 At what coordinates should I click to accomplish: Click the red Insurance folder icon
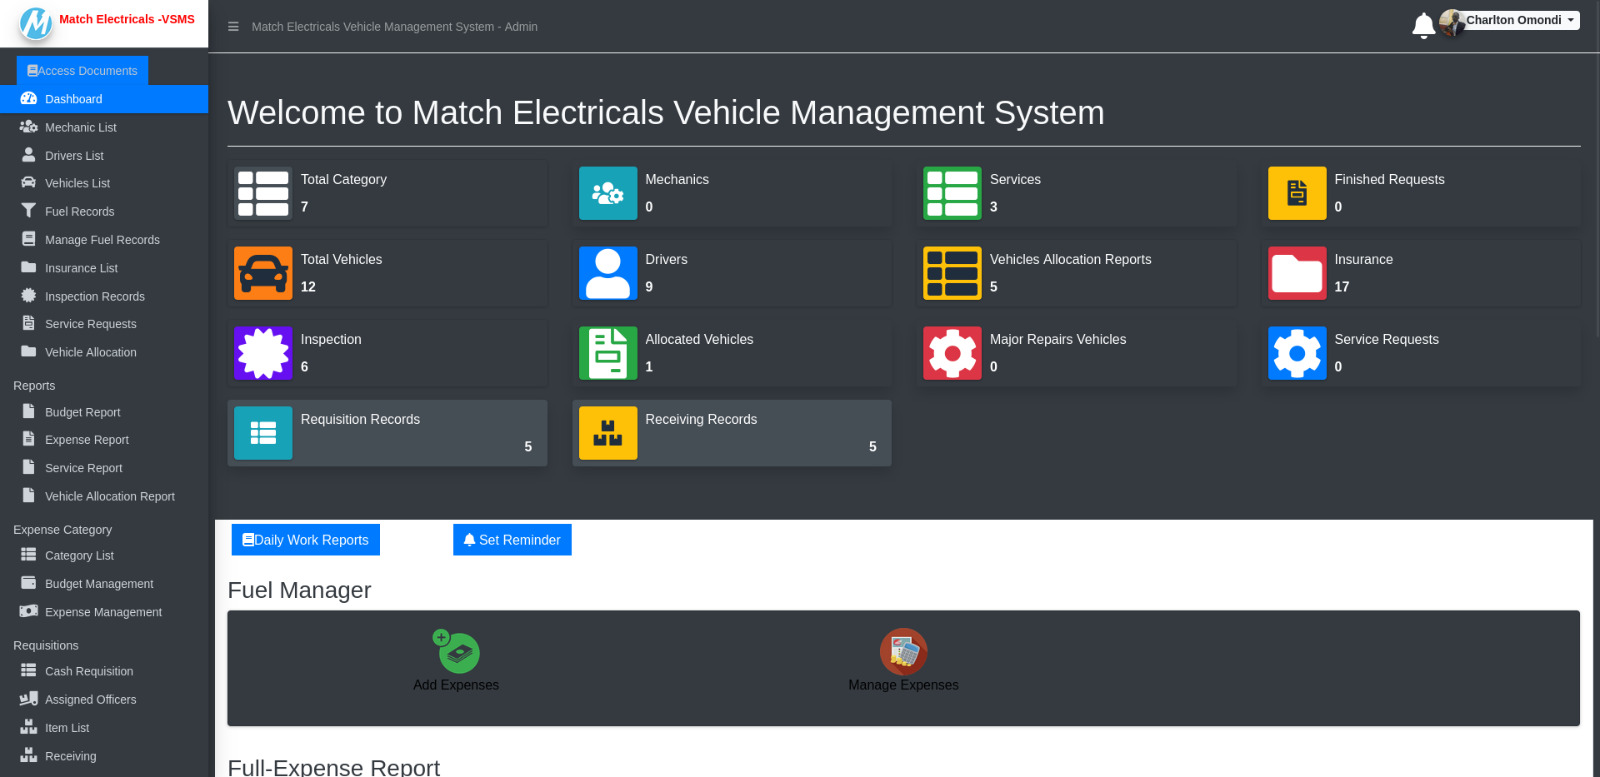pos(1297,273)
